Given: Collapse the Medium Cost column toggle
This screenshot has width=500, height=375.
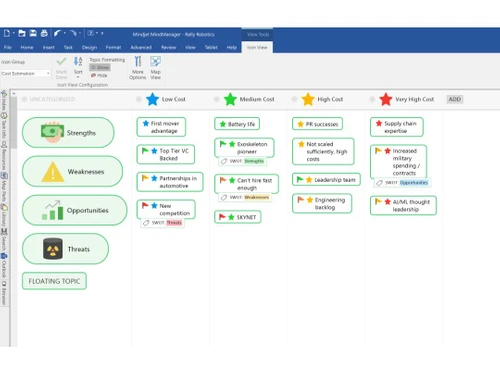Looking at the screenshot, I should click(216, 99).
